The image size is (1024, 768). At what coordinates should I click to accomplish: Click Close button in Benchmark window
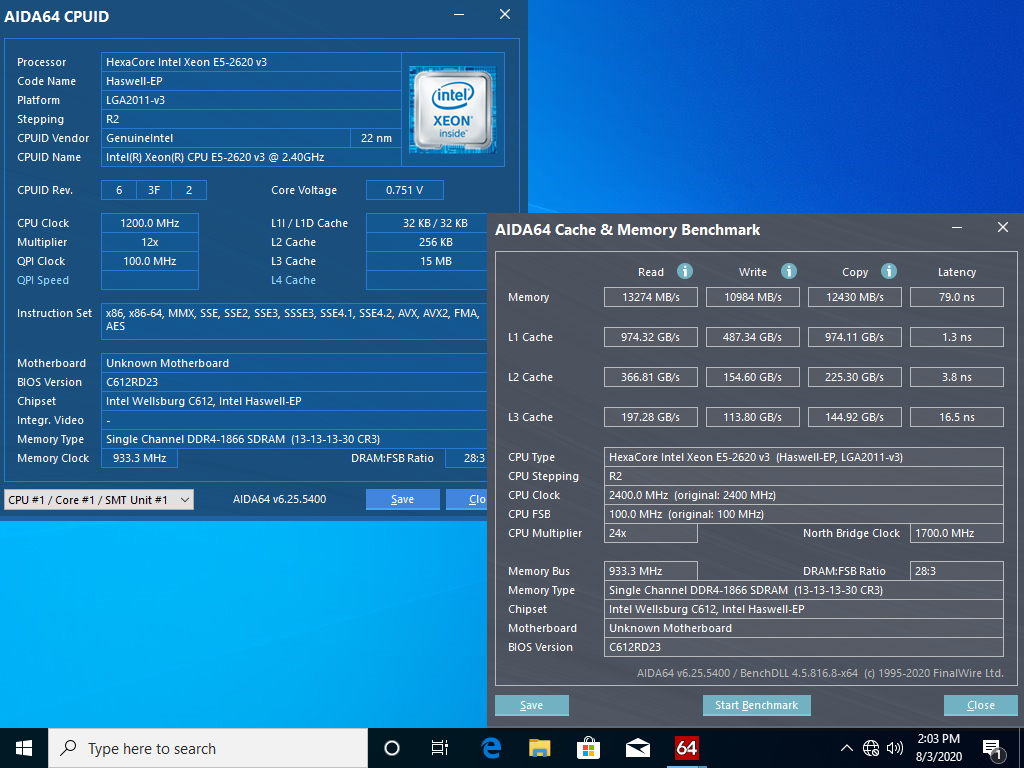point(980,705)
